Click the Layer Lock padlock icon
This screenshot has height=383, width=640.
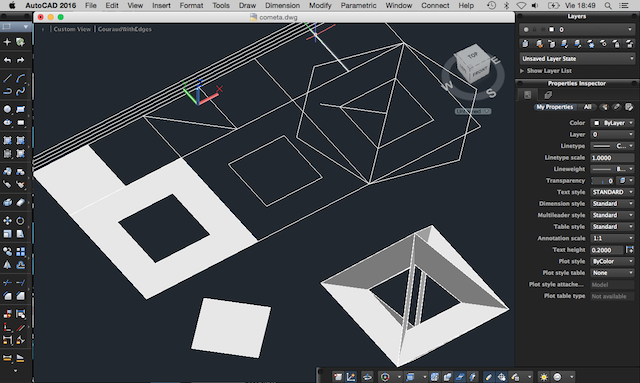point(616,44)
